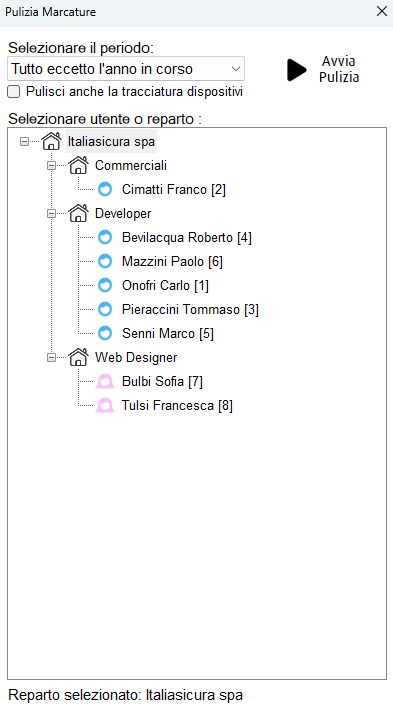The height and width of the screenshot is (704, 393).
Task: Collapse the Italiasicura spa root node
Action: coord(25,141)
